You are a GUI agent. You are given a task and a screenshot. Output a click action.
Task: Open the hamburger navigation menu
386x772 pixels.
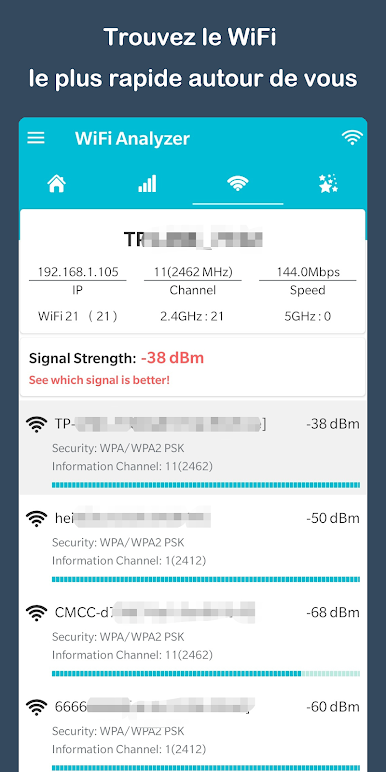(x=36, y=138)
